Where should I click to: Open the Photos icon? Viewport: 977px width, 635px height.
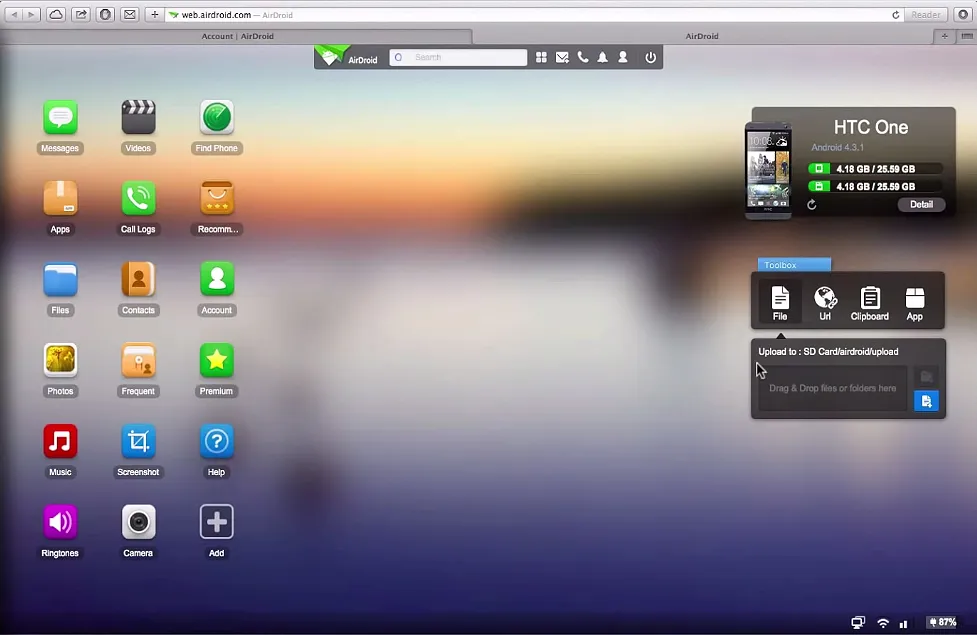pyautogui.click(x=60, y=360)
